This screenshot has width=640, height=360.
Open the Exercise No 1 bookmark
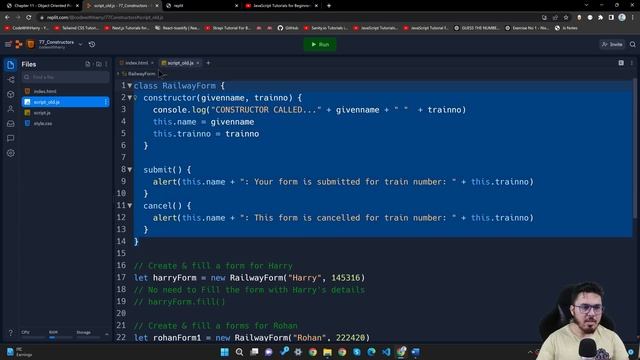click(x=527, y=28)
